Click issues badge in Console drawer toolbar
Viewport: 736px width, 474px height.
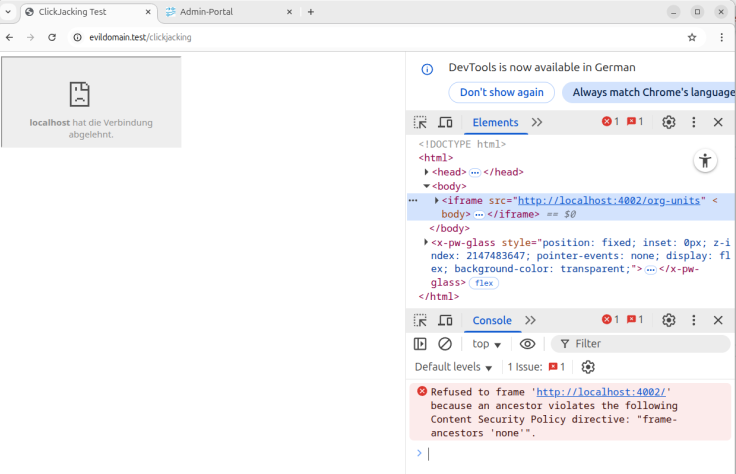coord(635,320)
